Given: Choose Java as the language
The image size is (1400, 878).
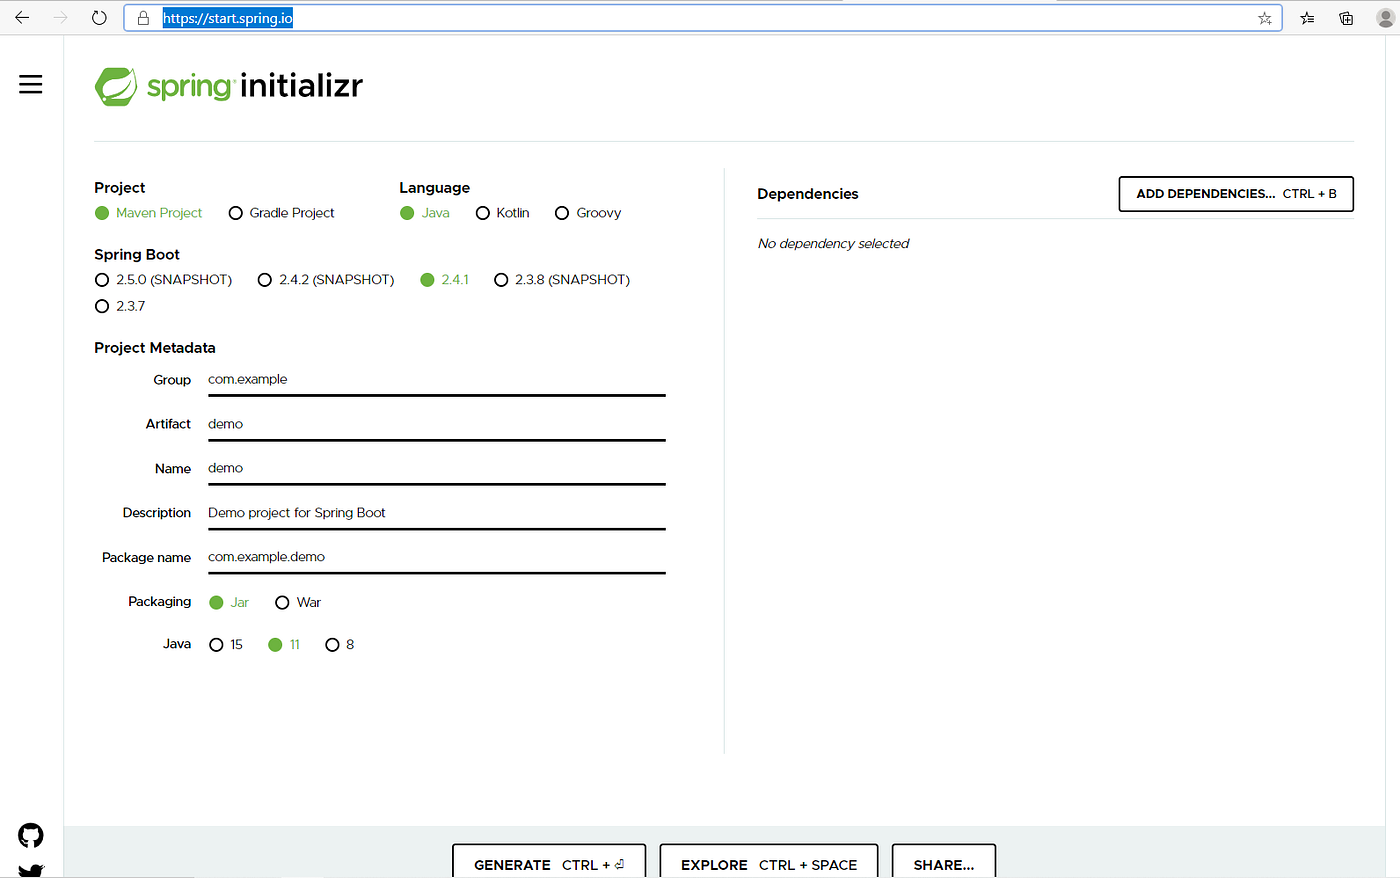Looking at the screenshot, I should tap(425, 213).
